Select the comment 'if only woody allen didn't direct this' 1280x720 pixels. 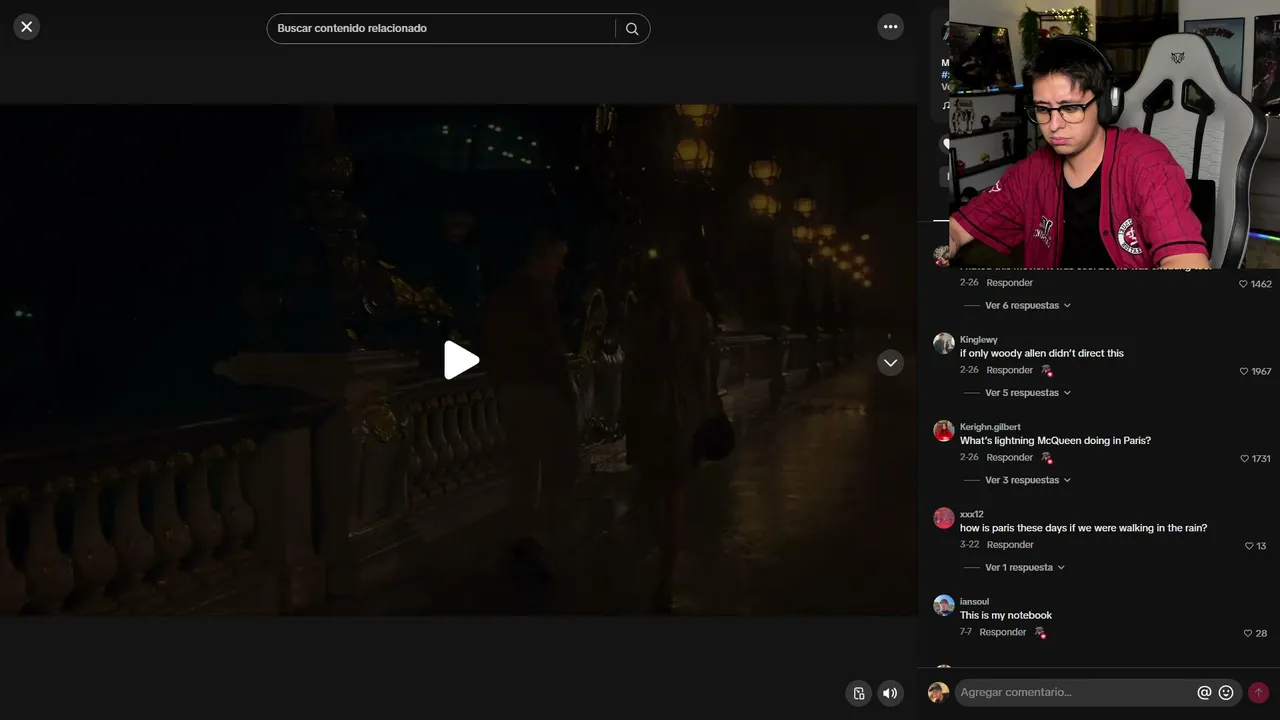click(x=1042, y=353)
